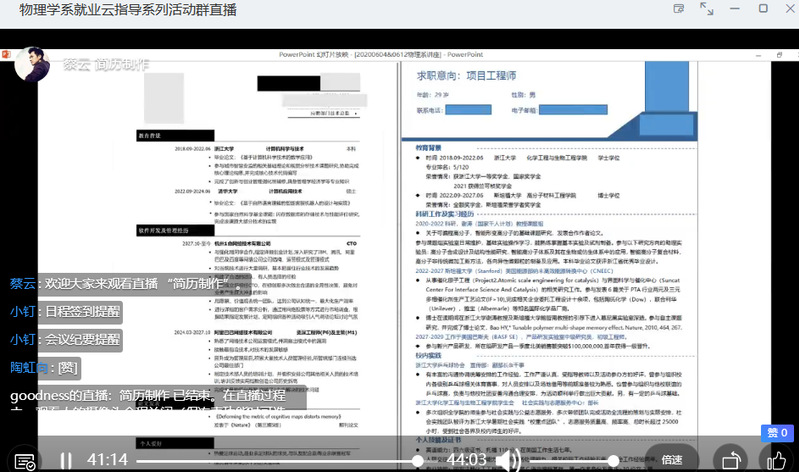Click the volume slider knob
This screenshot has height=472, width=799.
point(612,461)
